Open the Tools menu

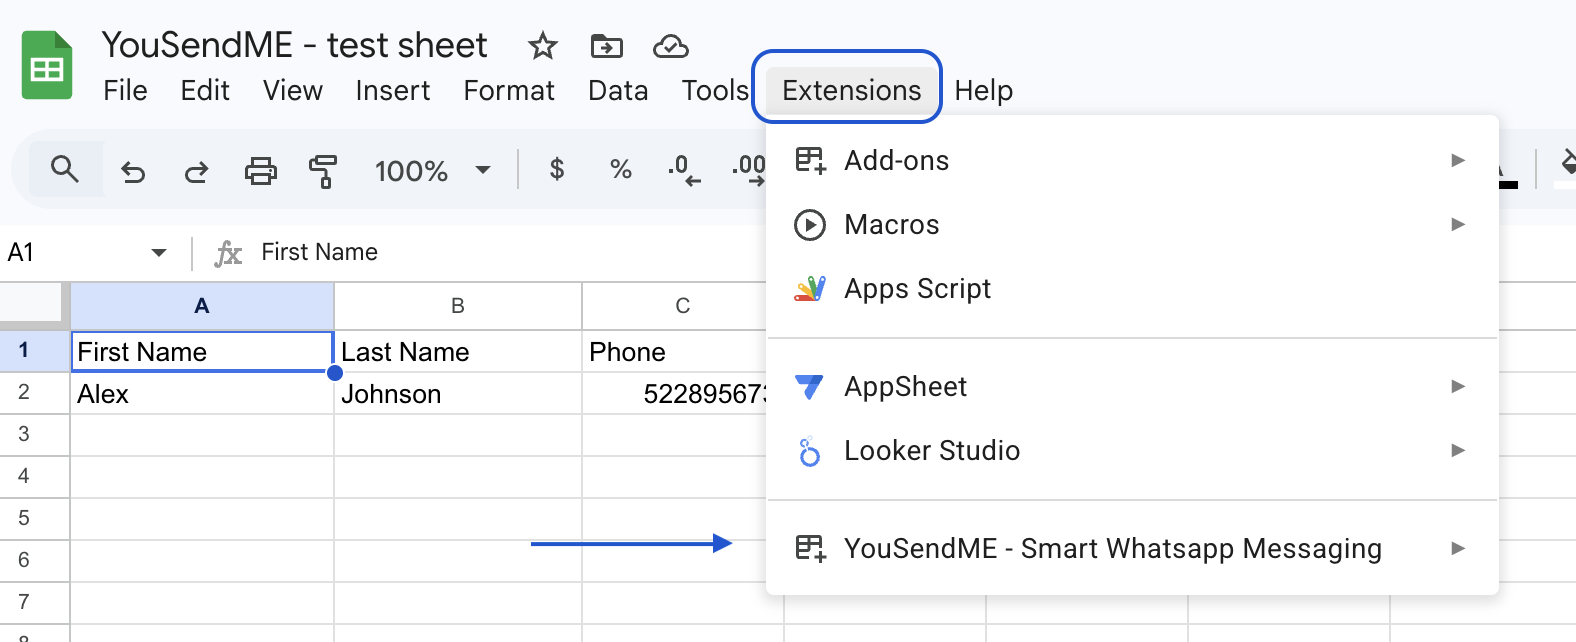[x=714, y=91]
